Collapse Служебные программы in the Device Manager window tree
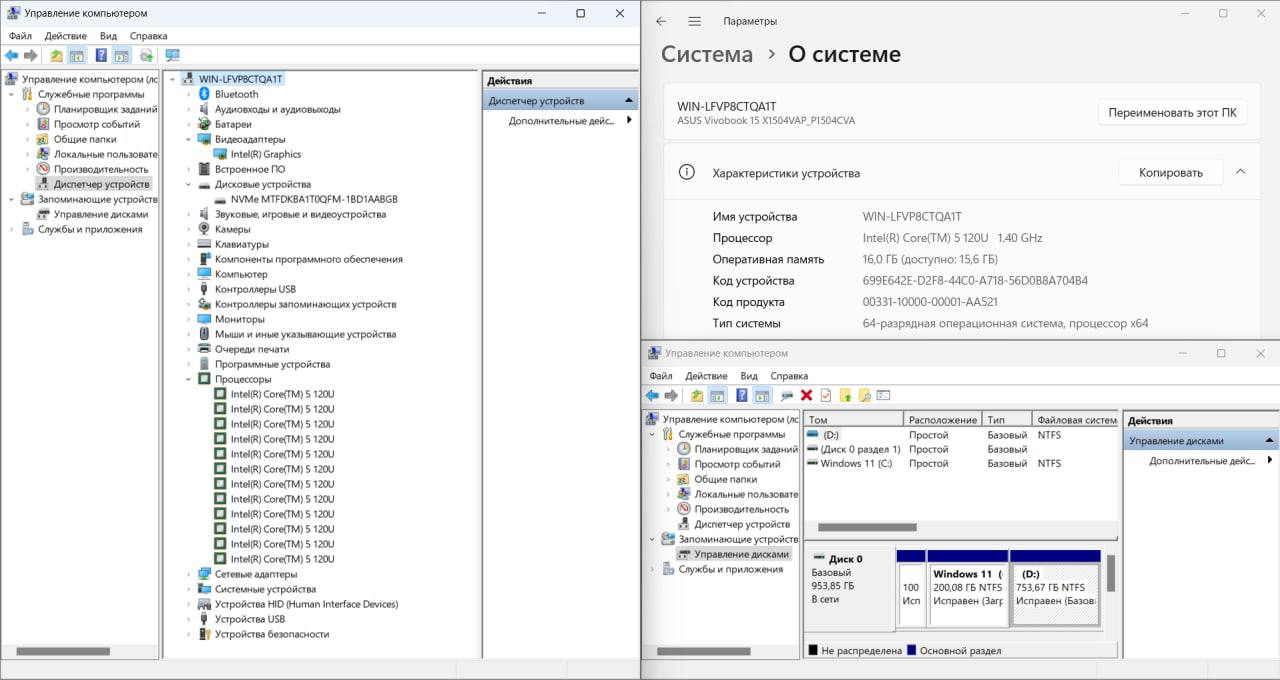 (x=12, y=94)
